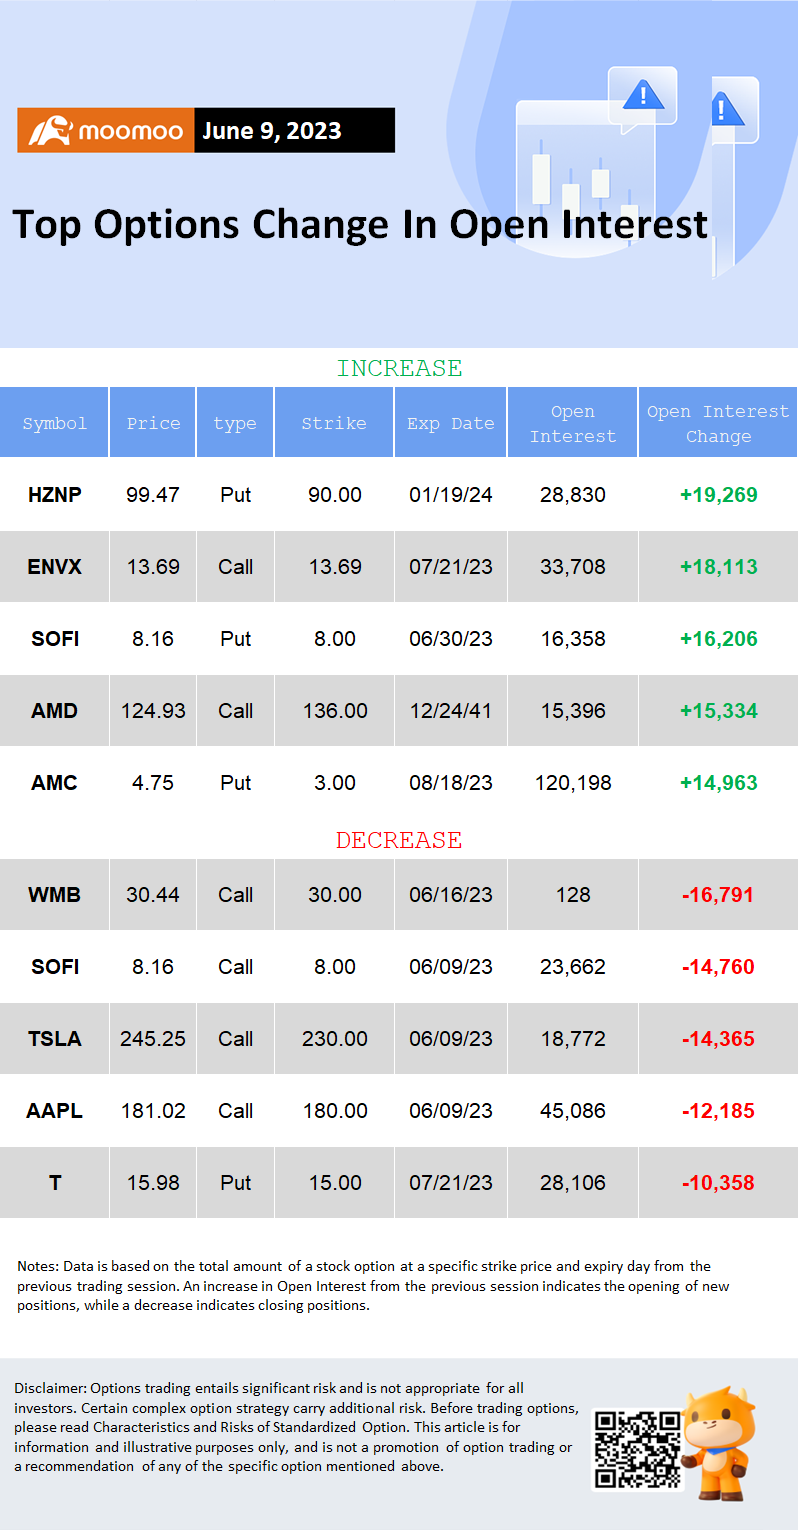Click HZNP price 99.47

153,495
